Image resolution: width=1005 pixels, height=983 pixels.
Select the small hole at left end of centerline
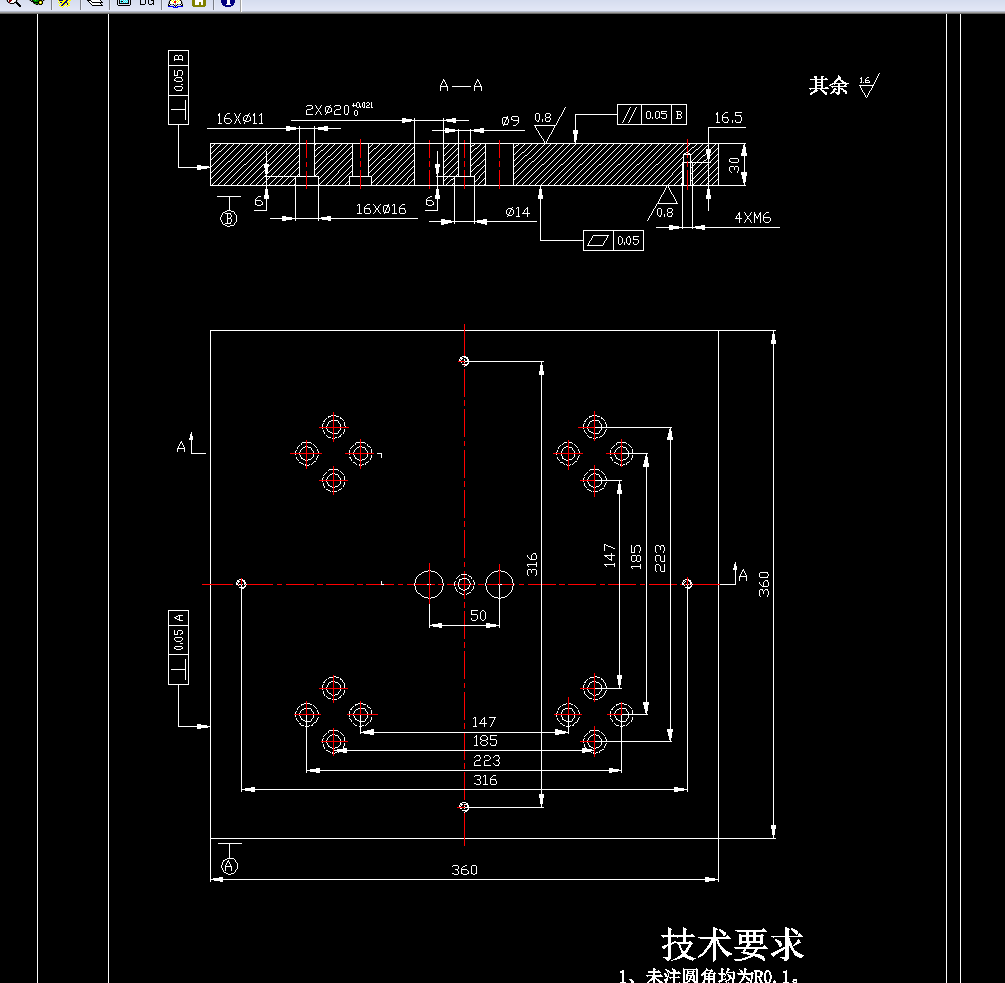(241, 584)
